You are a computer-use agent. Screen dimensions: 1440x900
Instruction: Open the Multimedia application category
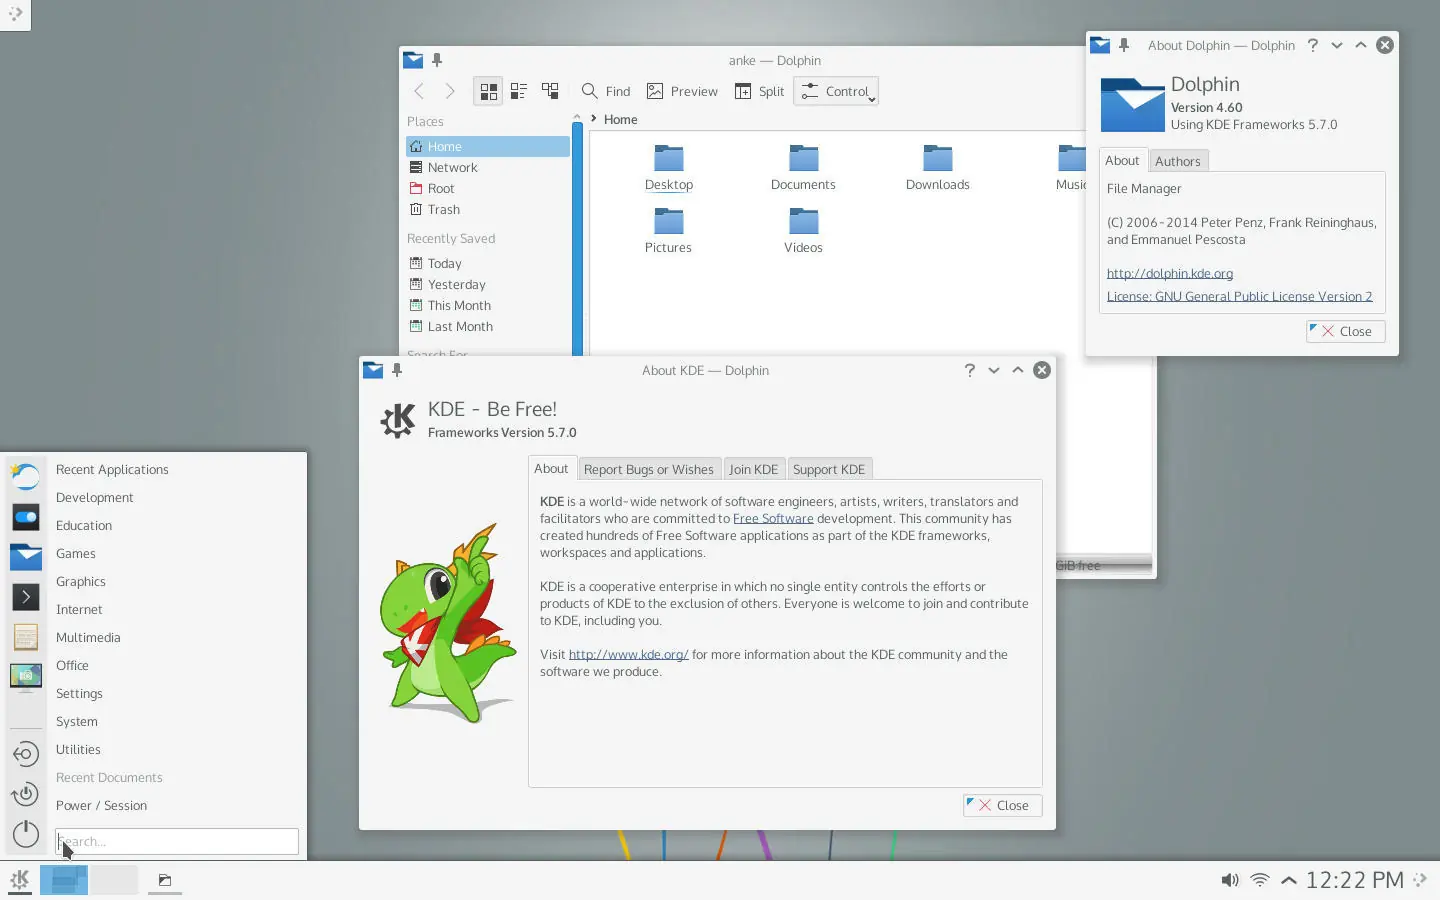[88, 637]
